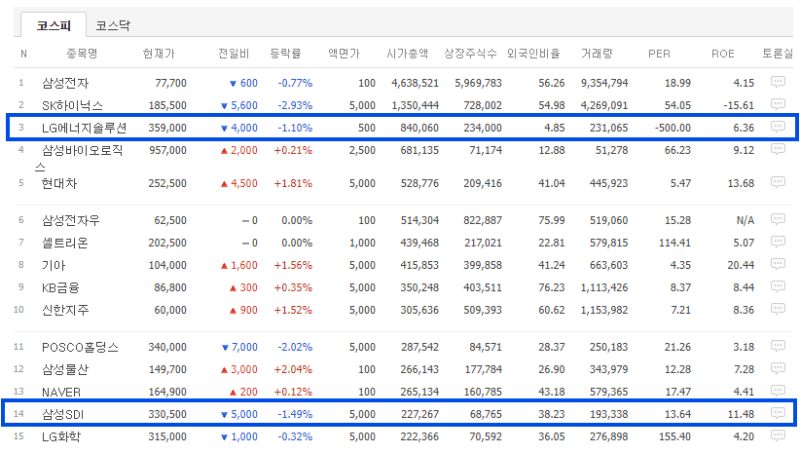
Task: Select 삼성전자 price 77,700
Action: click(170, 83)
